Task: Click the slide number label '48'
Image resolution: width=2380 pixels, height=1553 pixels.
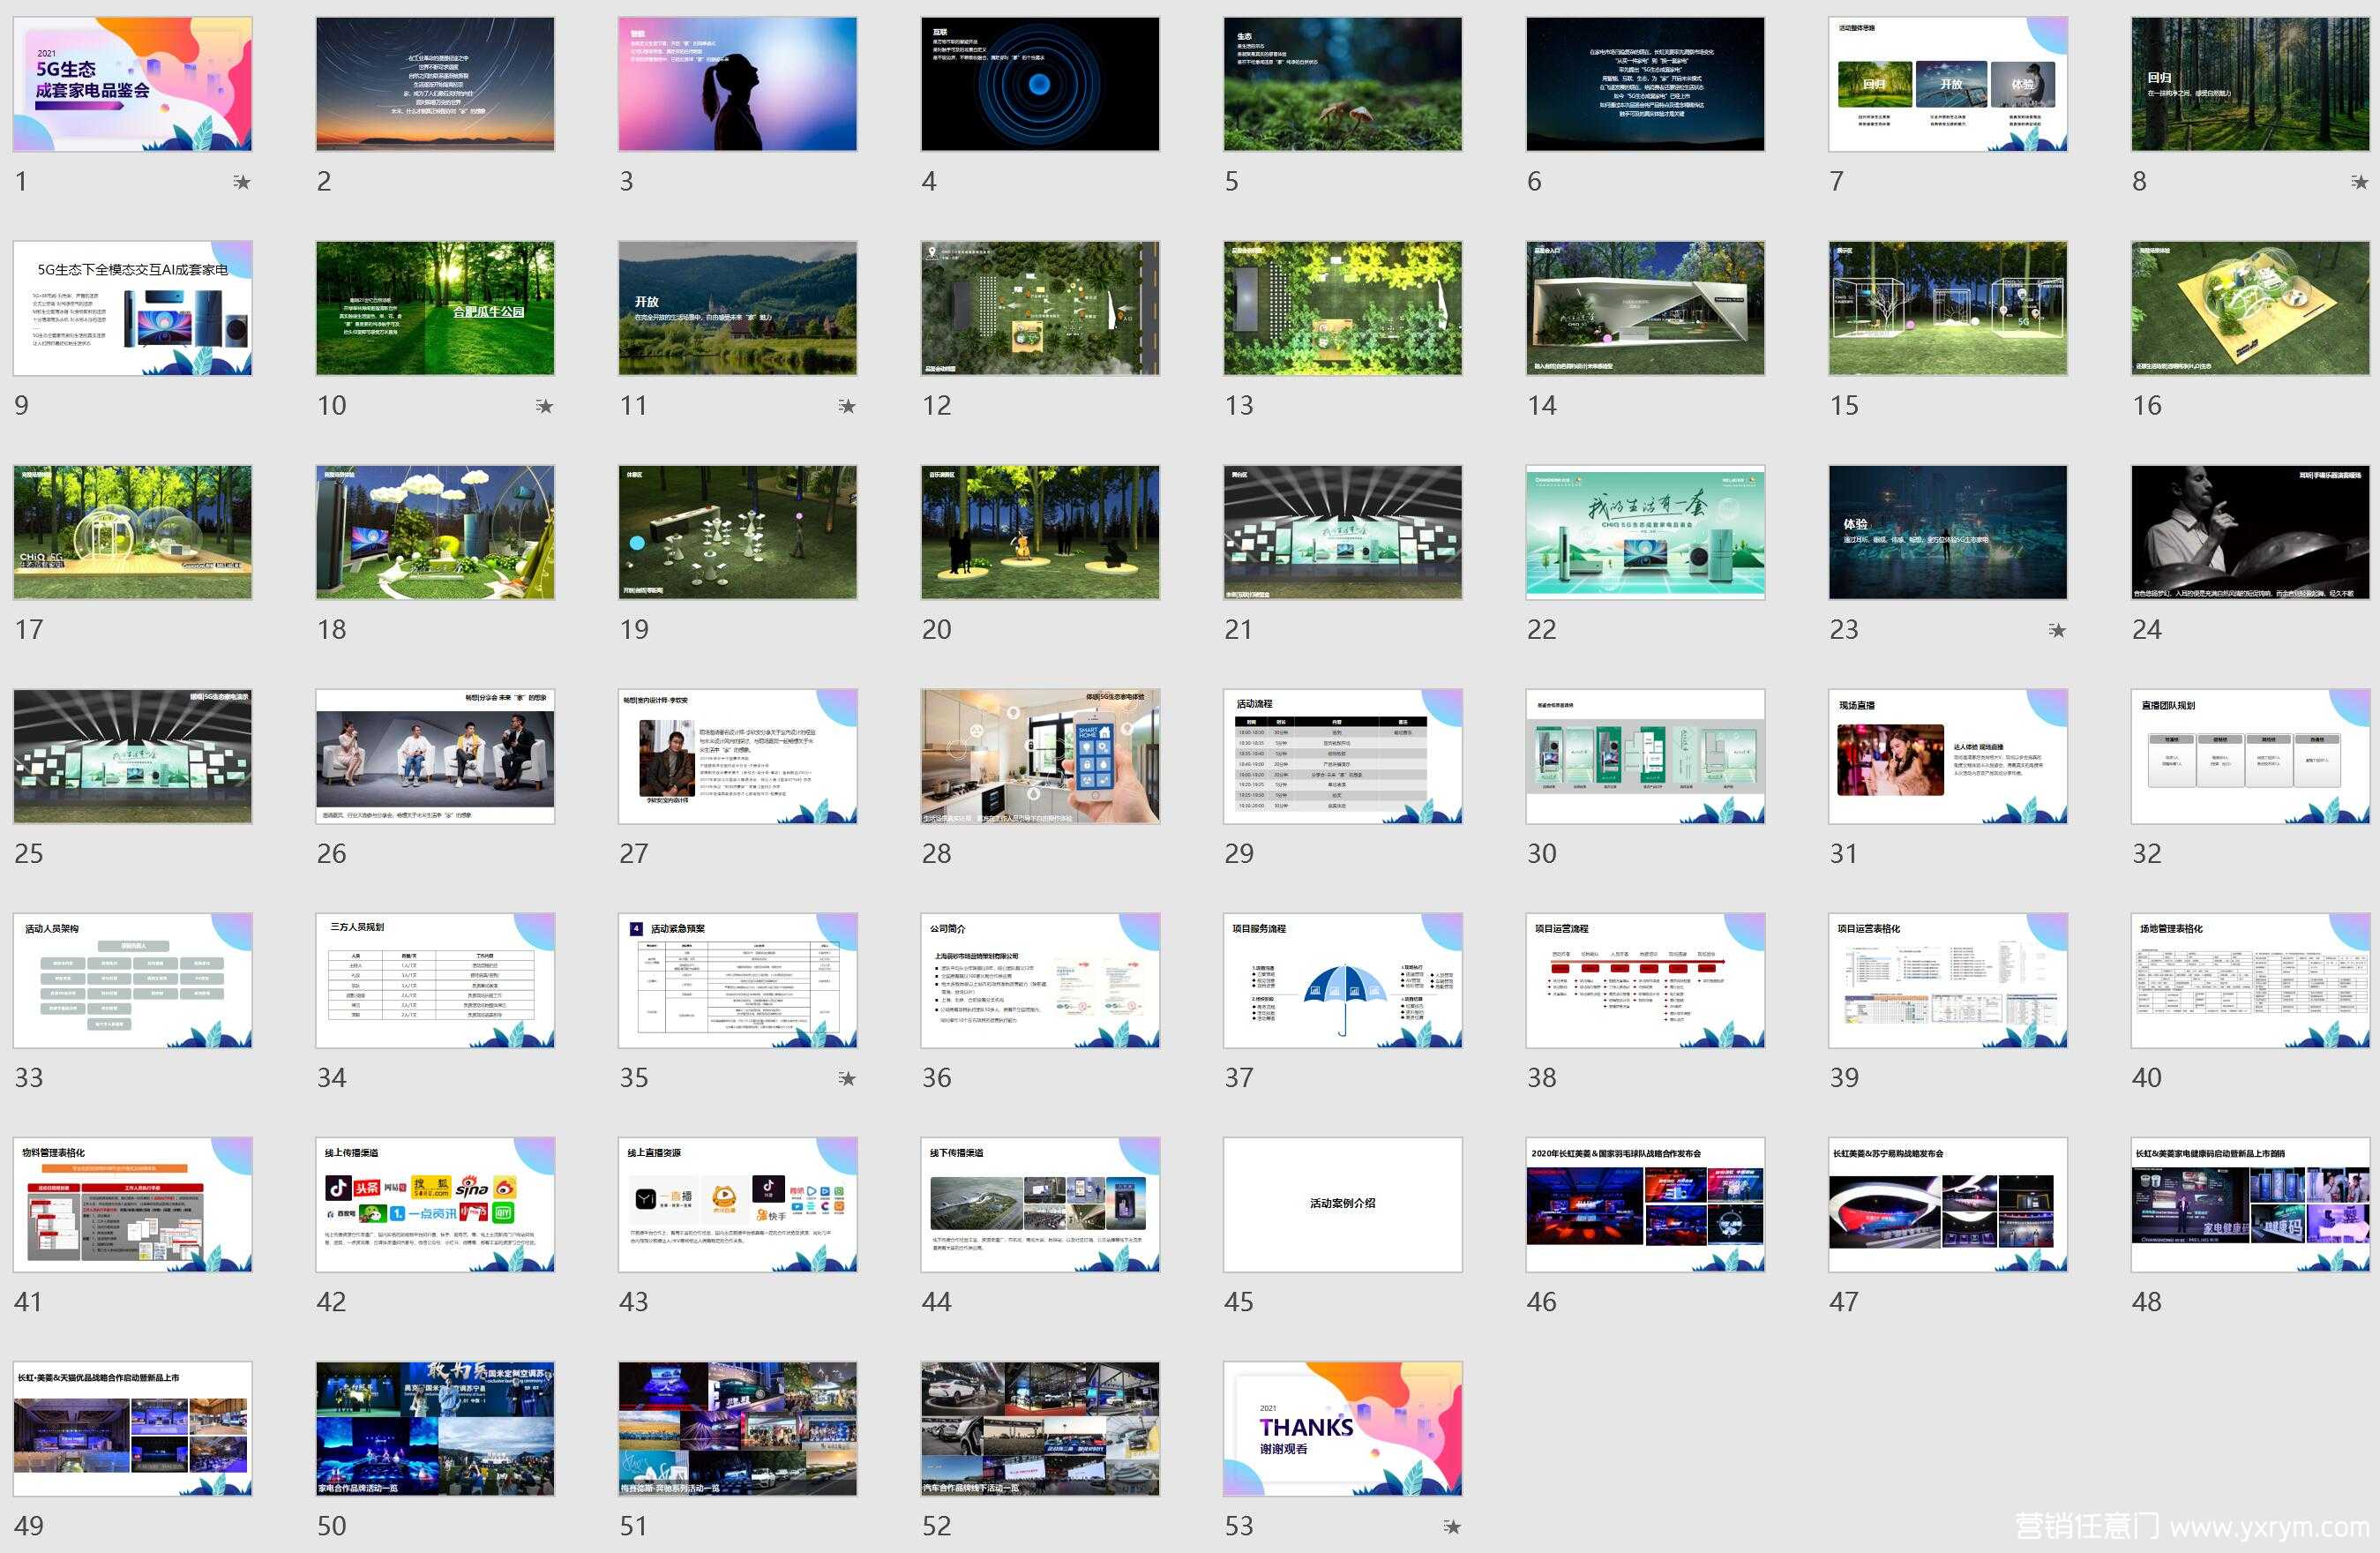Action: click(2146, 1301)
